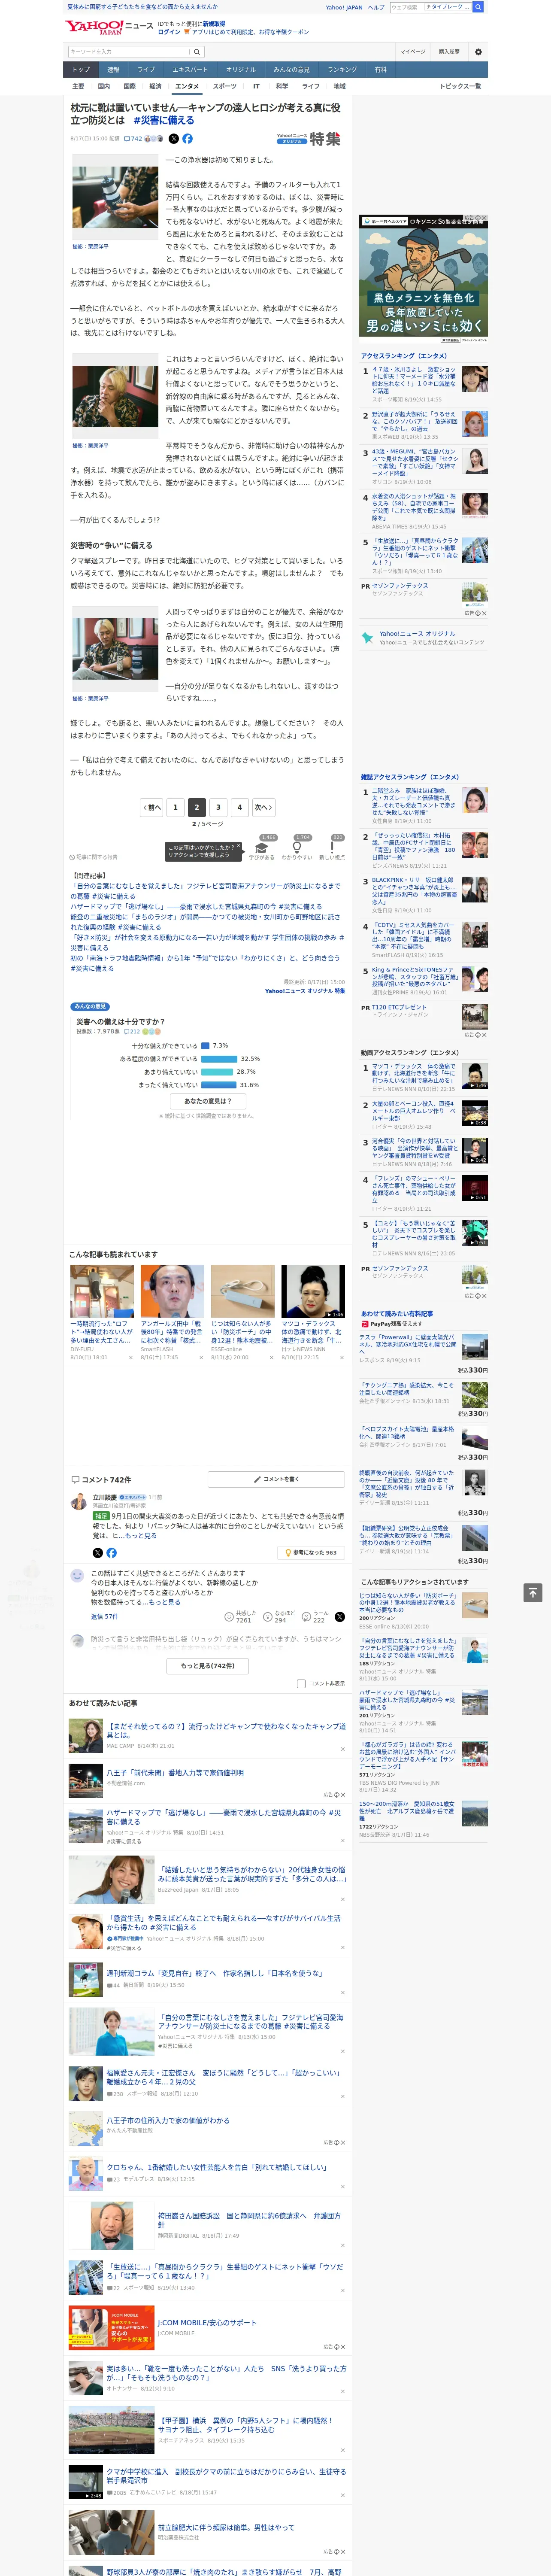Screen dimensions: 551x2576
Task: Click the #災害に備える hashtag in the headline
Action: pos(164,120)
